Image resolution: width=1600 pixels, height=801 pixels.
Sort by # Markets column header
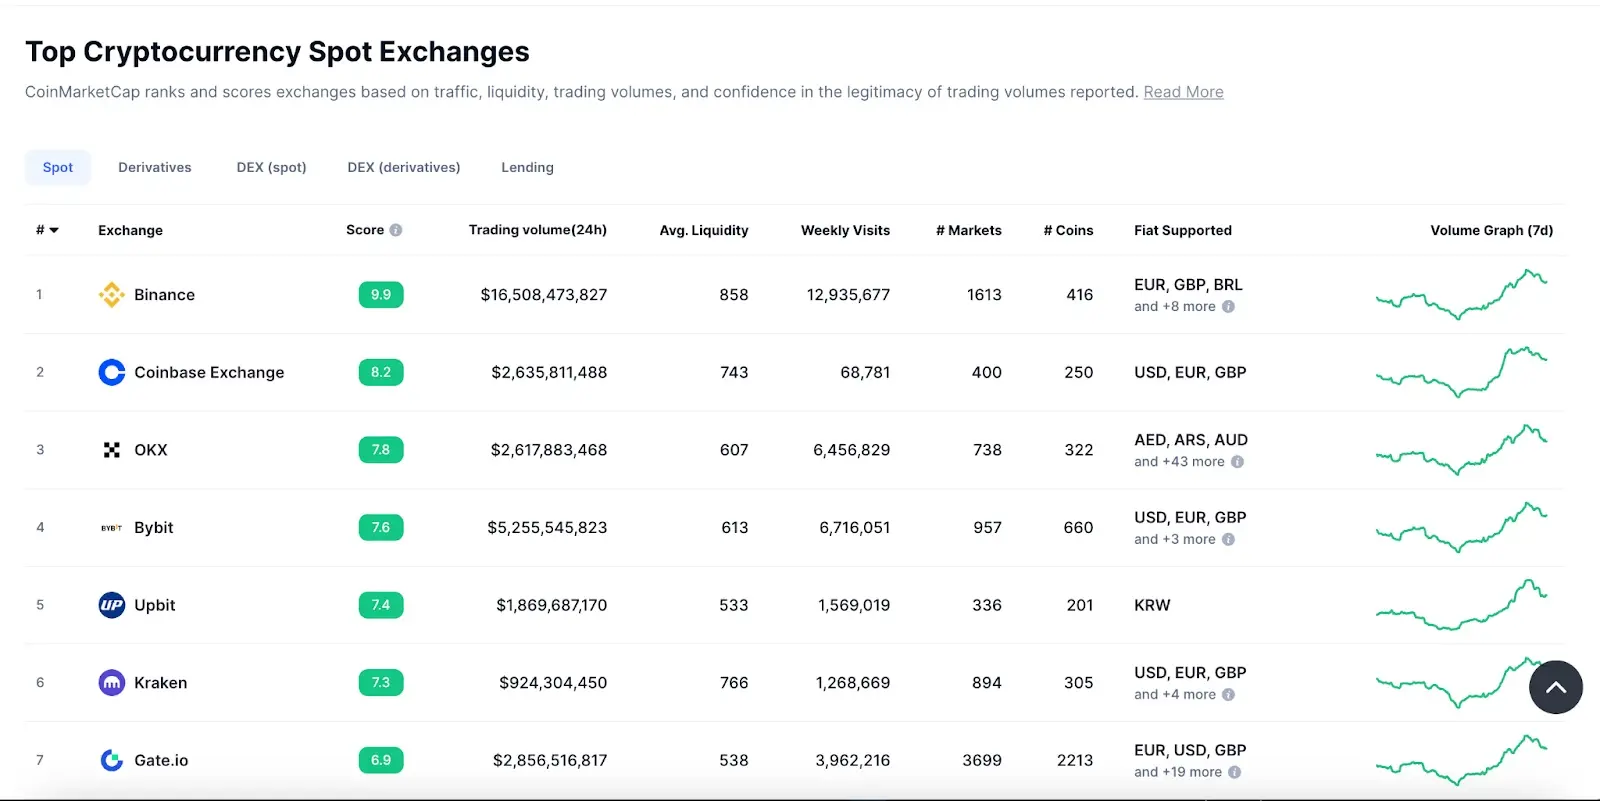(969, 230)
